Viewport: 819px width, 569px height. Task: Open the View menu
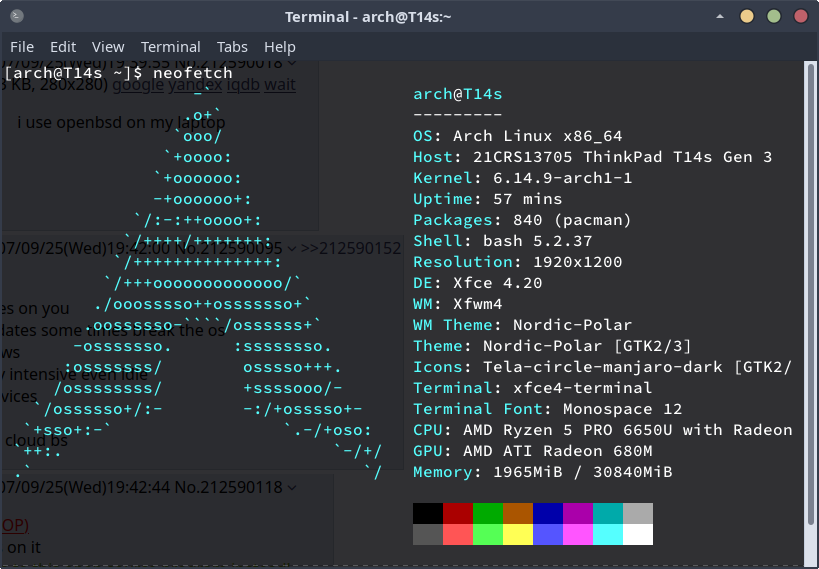108,47
